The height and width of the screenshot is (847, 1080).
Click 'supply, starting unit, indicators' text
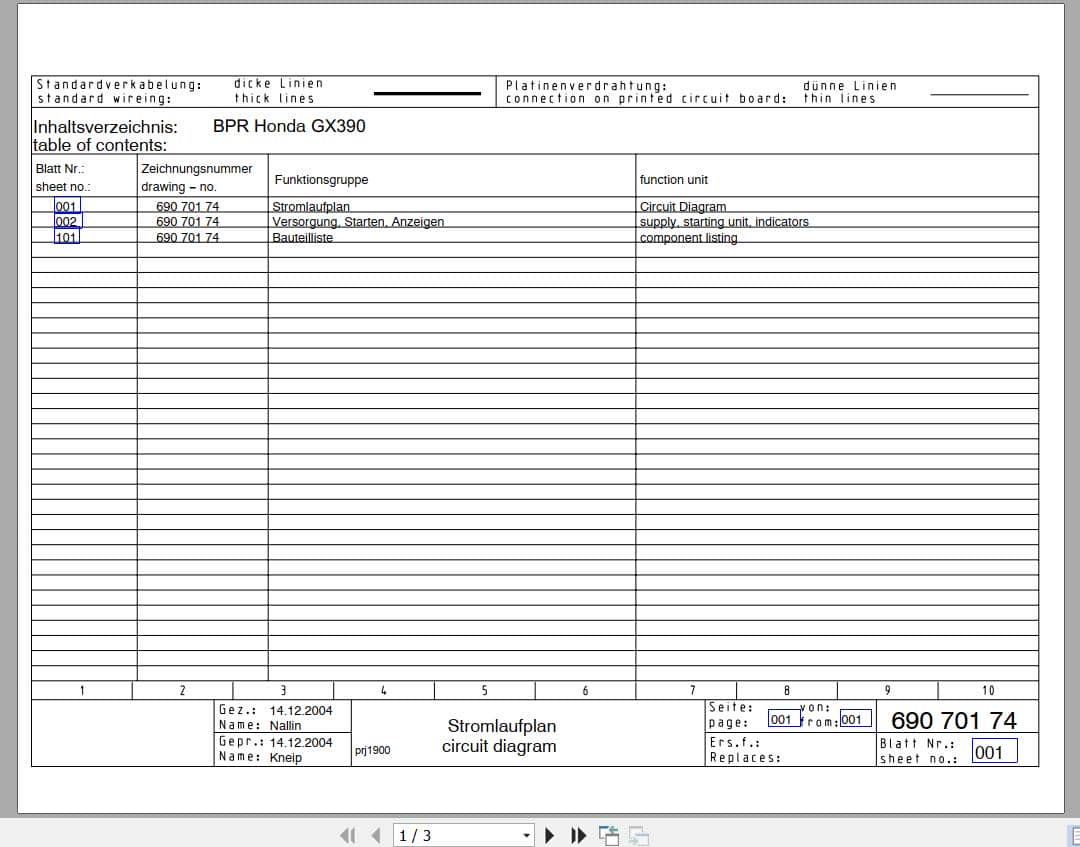coord(724,222)
